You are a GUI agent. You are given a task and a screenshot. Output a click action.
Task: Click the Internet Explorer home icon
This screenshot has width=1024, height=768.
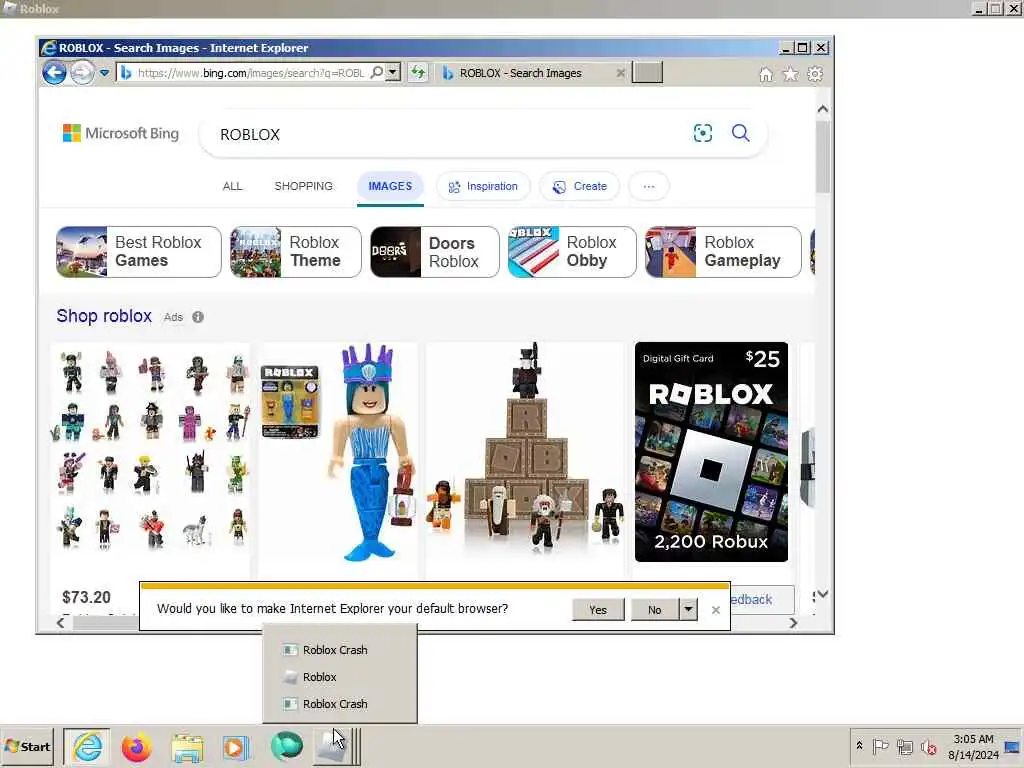(x=765, y=74)
